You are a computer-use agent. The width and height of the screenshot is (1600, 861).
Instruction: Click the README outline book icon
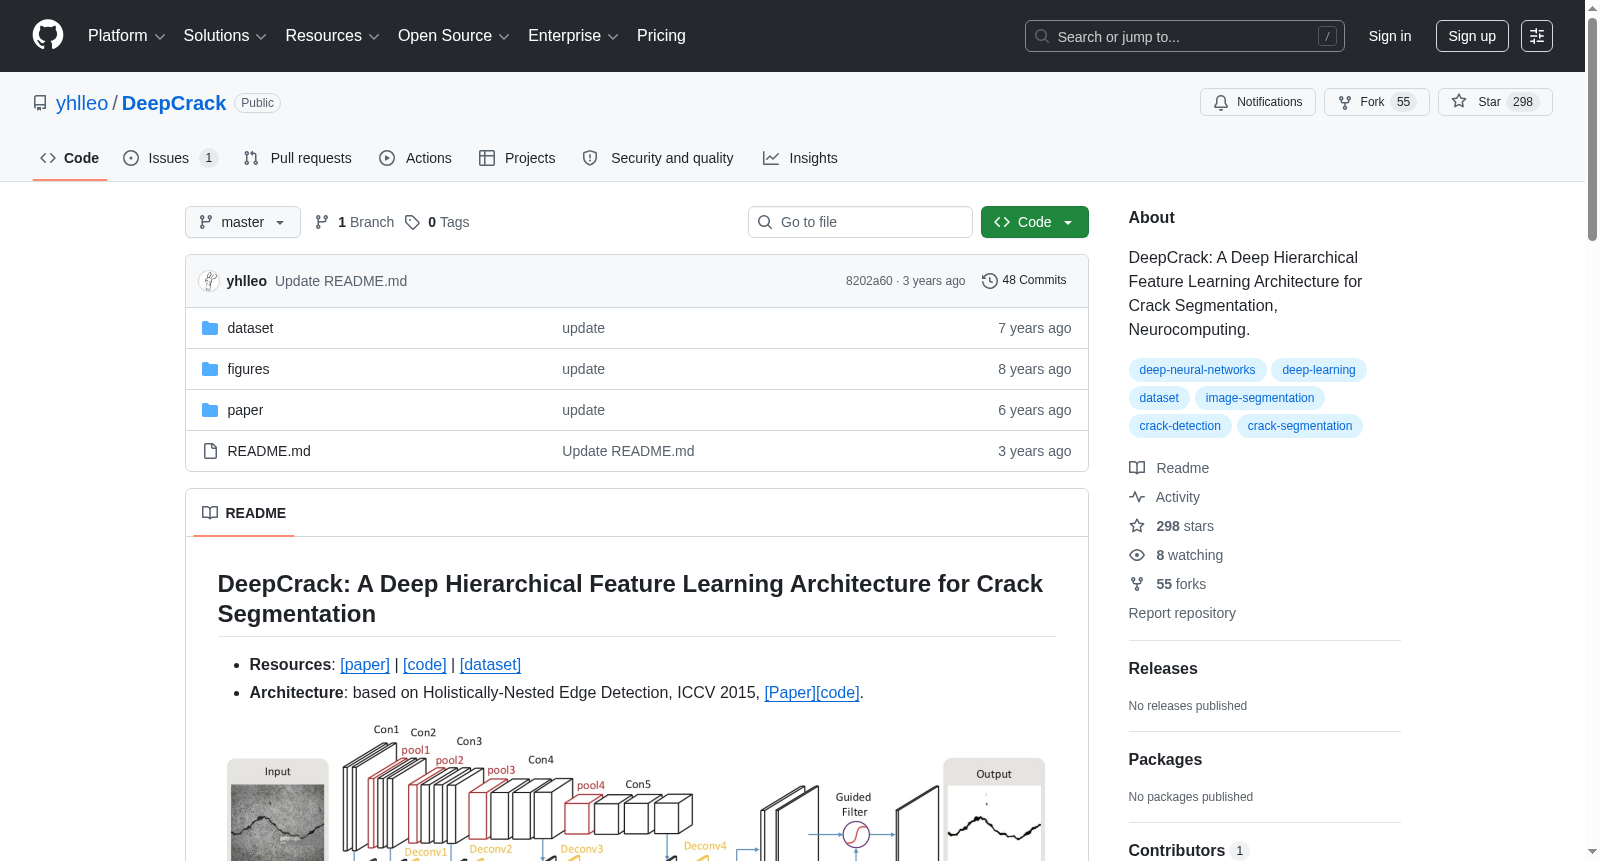(210, 513)
